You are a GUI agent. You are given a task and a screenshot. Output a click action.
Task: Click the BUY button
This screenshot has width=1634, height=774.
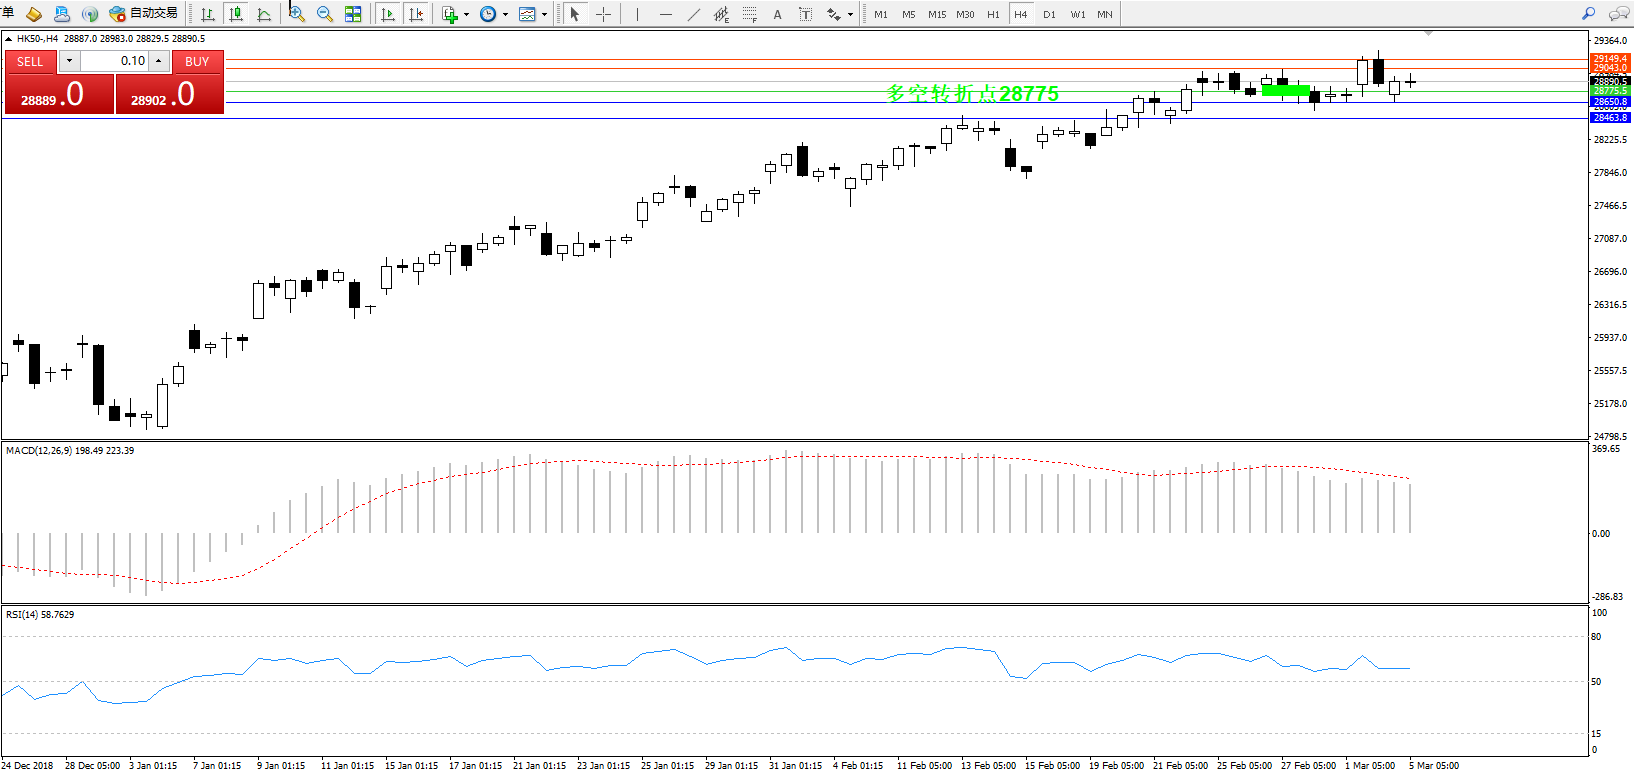197,61
